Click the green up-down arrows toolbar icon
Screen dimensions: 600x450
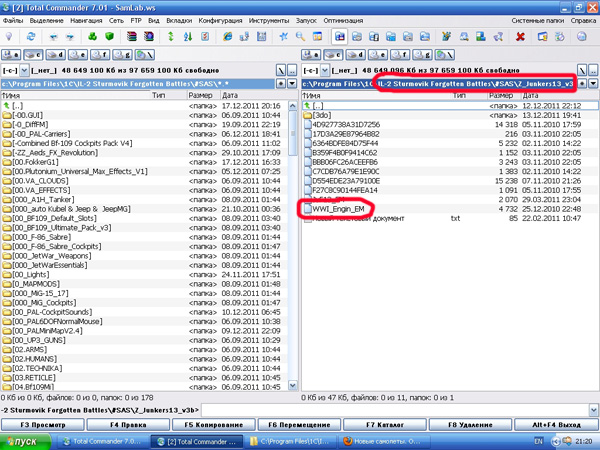(x=171, y=37)
